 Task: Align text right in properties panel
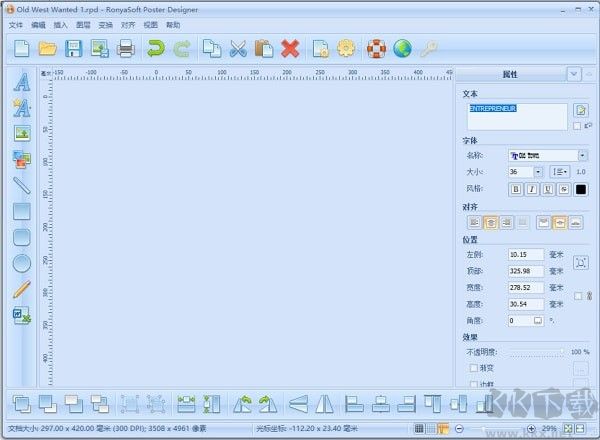(x=507, y=222)
